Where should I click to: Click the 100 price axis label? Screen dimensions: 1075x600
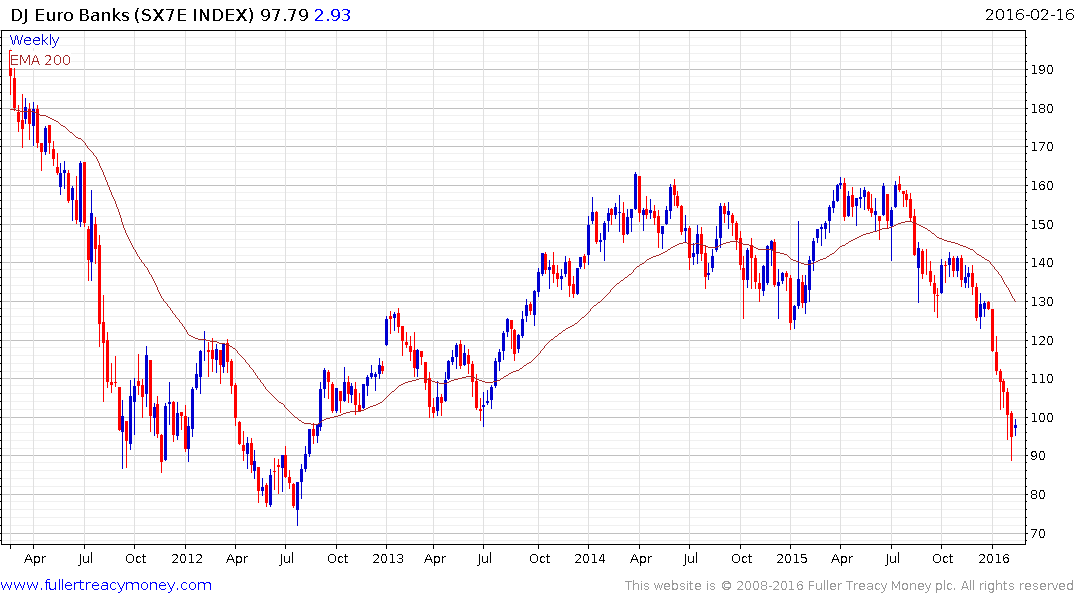click(1042, 418)
